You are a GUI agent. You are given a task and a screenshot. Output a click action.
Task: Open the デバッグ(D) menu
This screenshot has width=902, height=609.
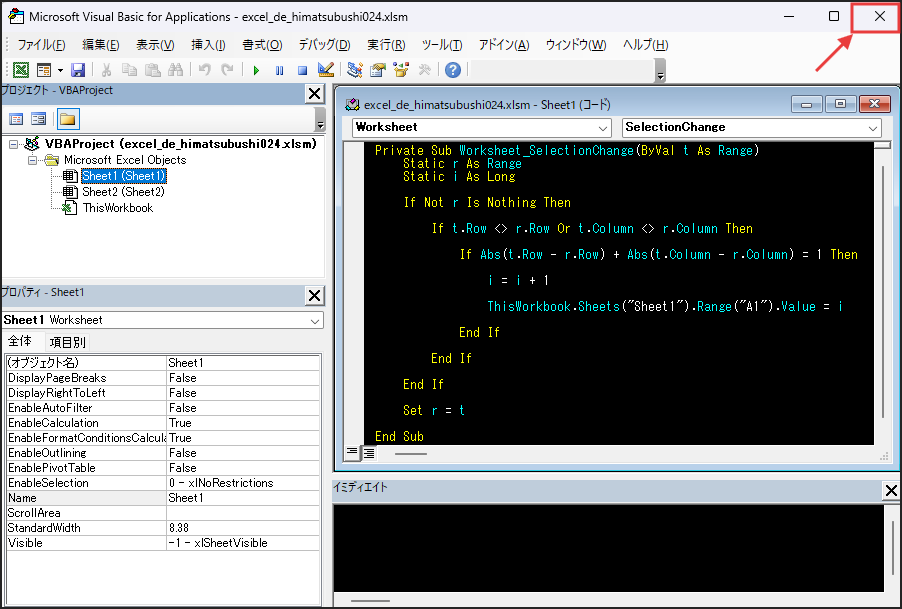pos(324,45)
